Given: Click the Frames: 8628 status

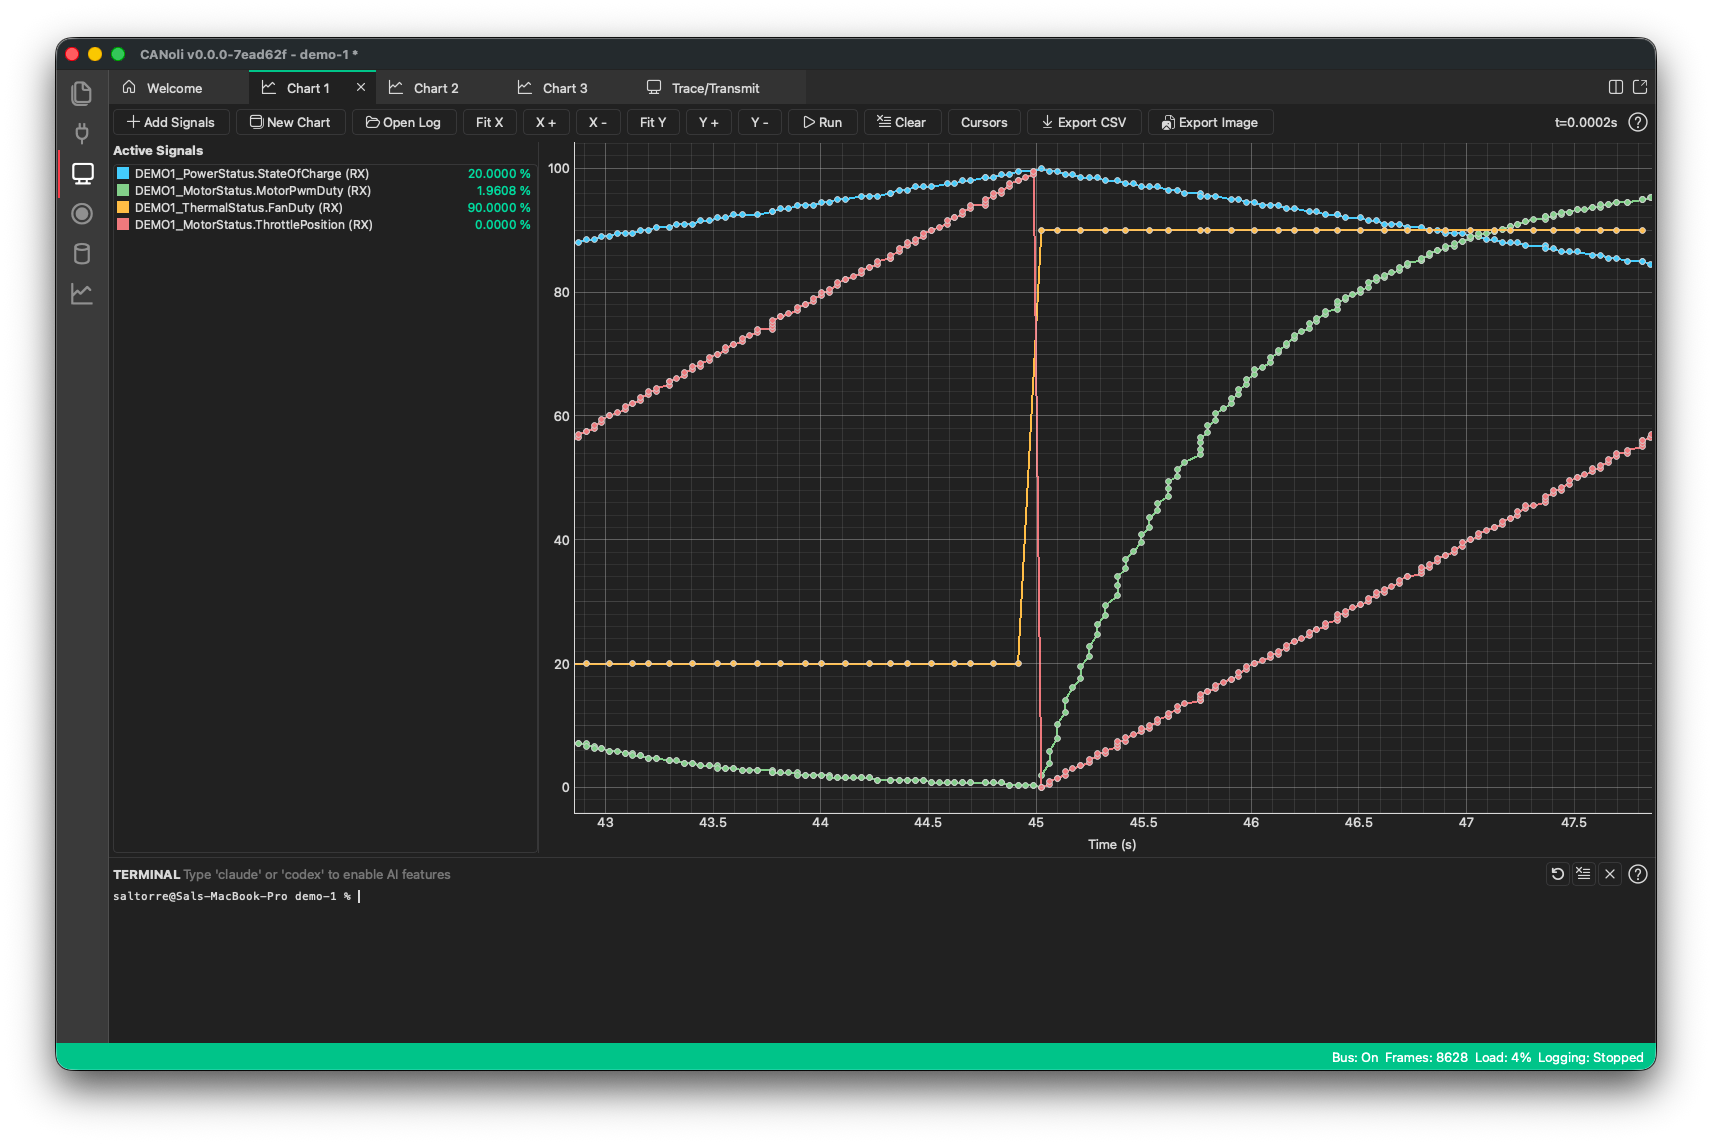Looking at the screenshot, I should (1426, 1057).
